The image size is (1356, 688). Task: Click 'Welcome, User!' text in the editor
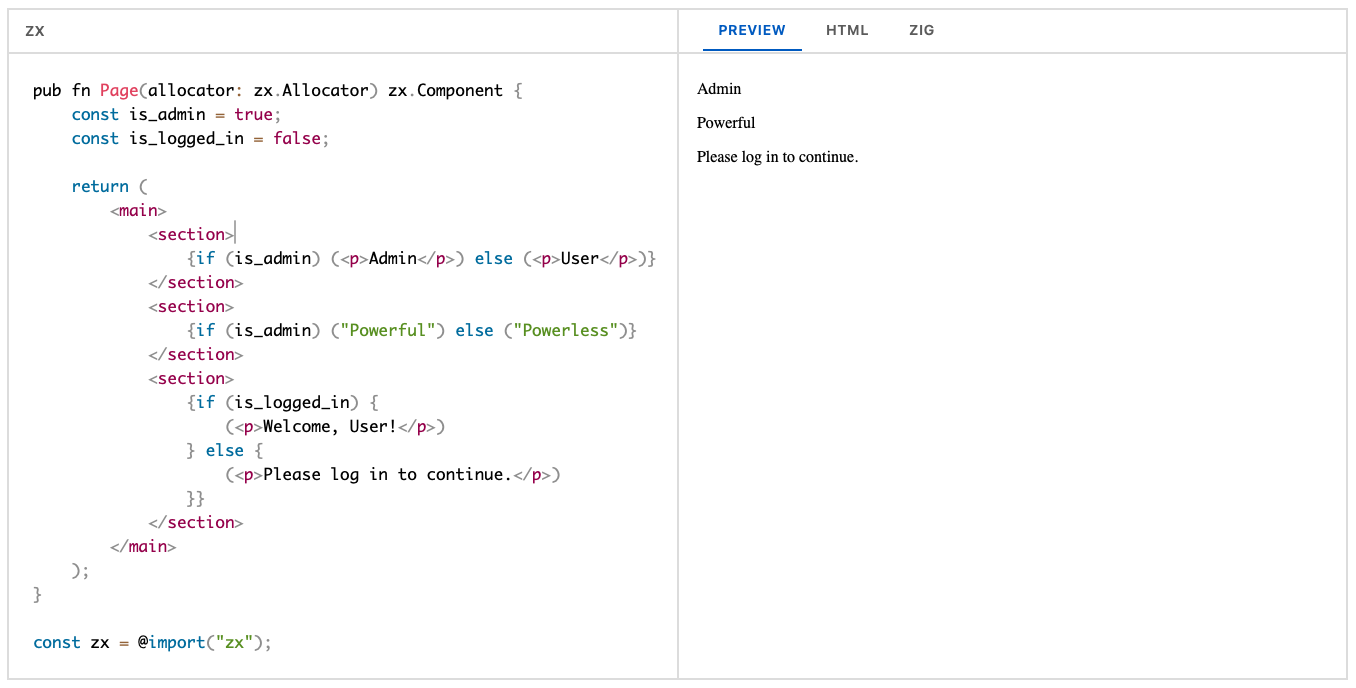329,427
